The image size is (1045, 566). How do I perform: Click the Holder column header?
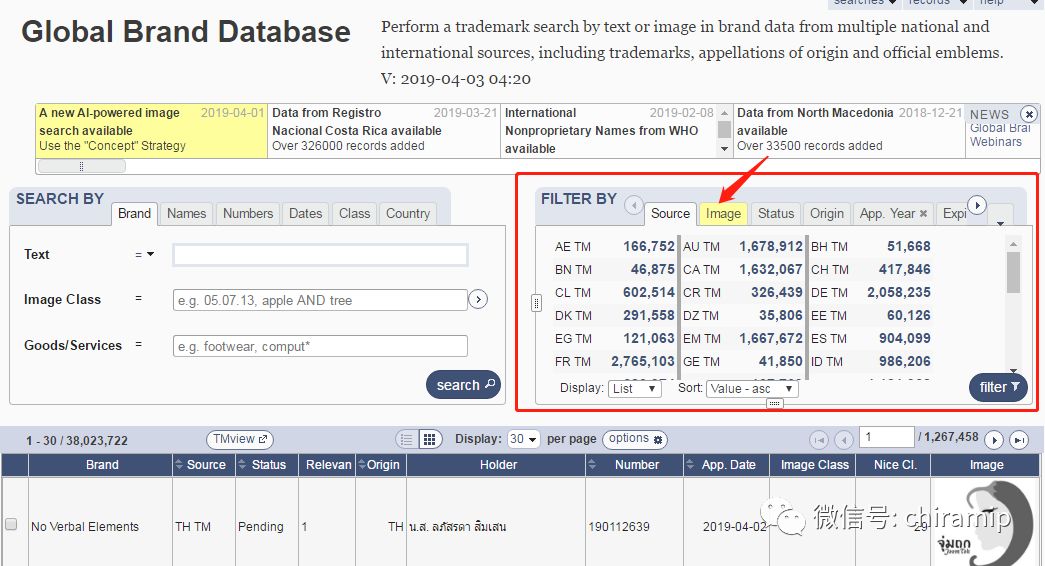pos(498,465)
